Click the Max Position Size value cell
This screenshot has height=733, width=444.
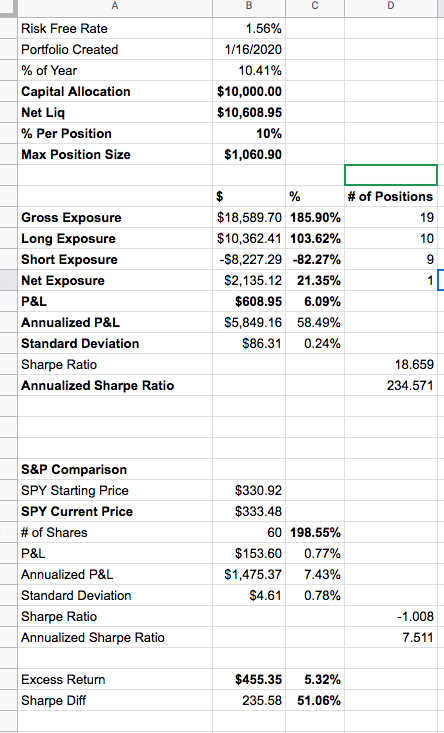pos(249,155)
